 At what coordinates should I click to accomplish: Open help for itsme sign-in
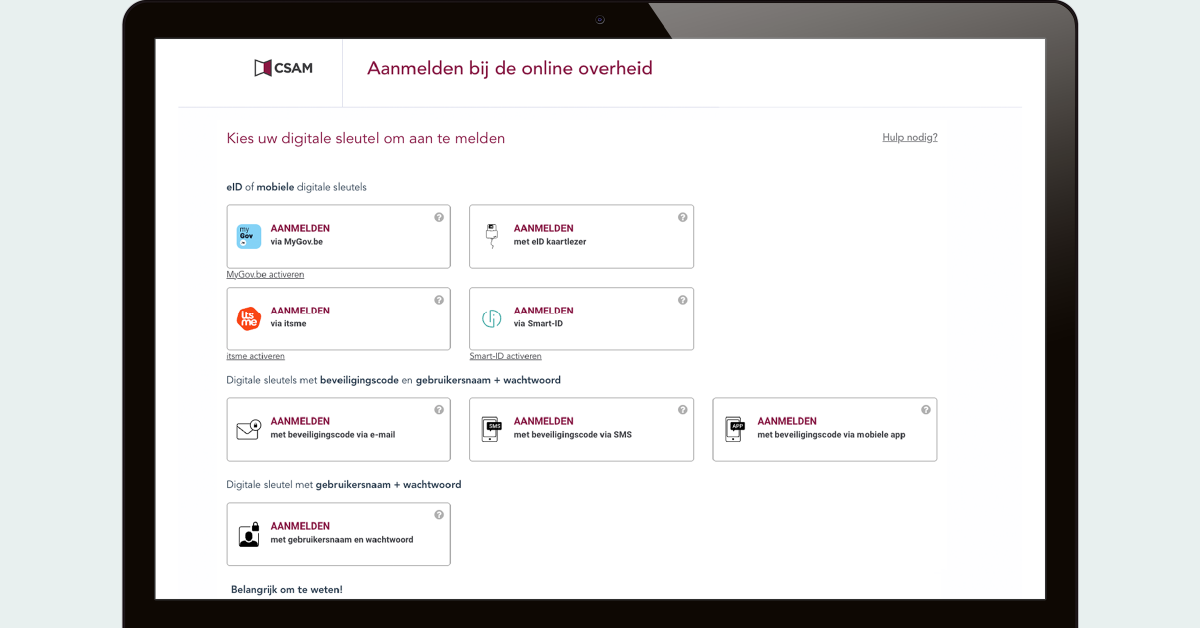pyautogui.click(x=439, y=300)
